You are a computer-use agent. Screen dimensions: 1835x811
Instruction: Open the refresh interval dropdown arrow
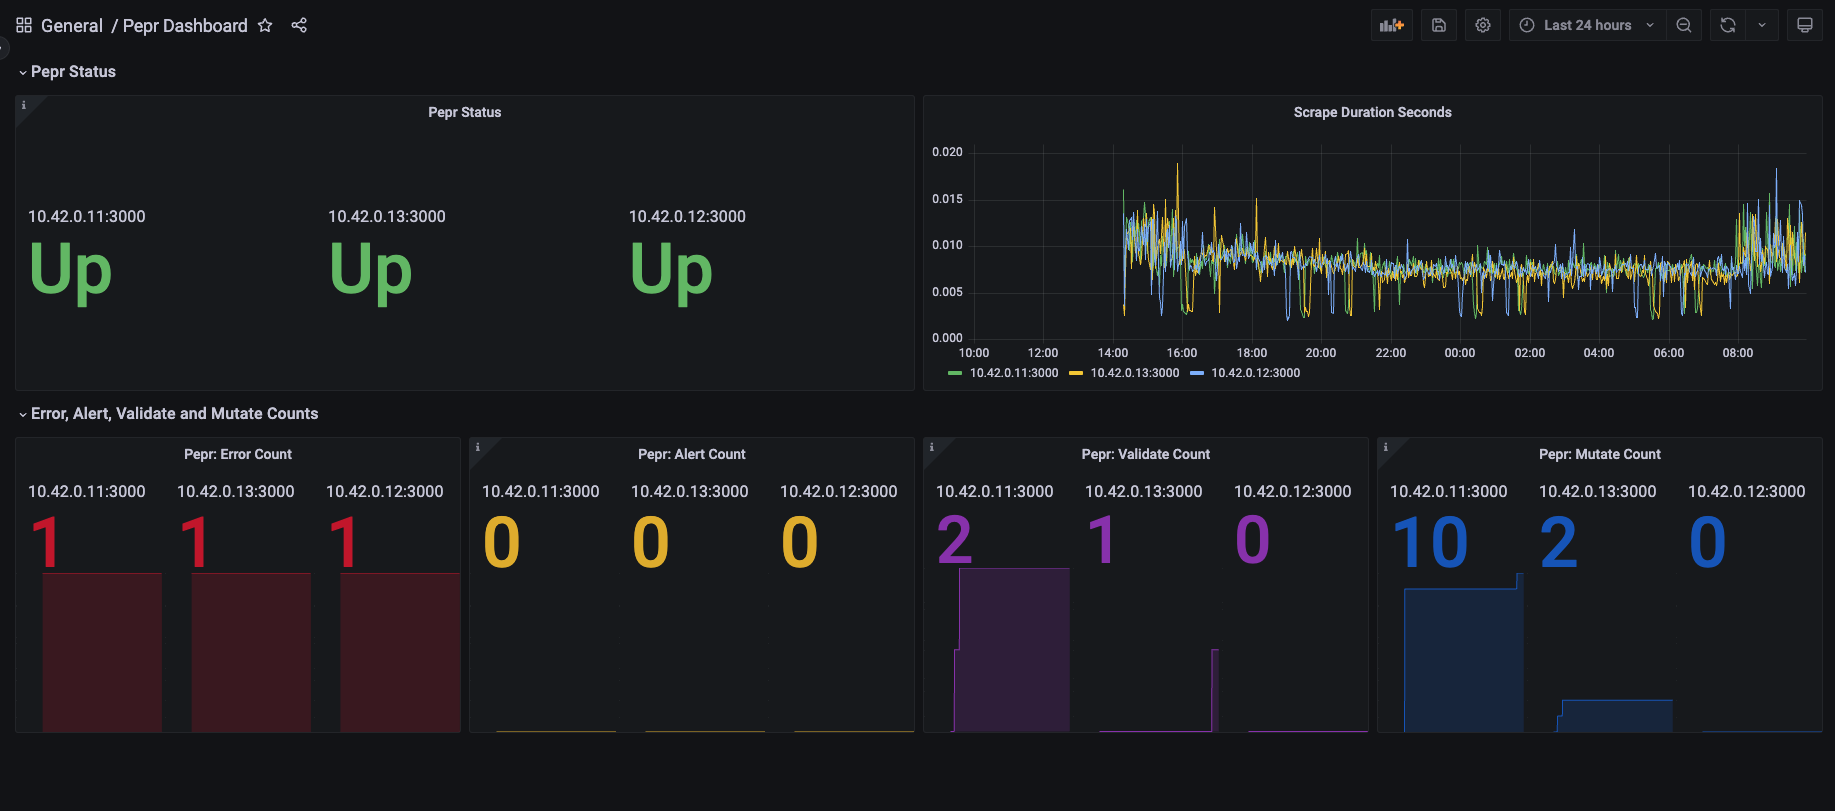pos(1762,26)
